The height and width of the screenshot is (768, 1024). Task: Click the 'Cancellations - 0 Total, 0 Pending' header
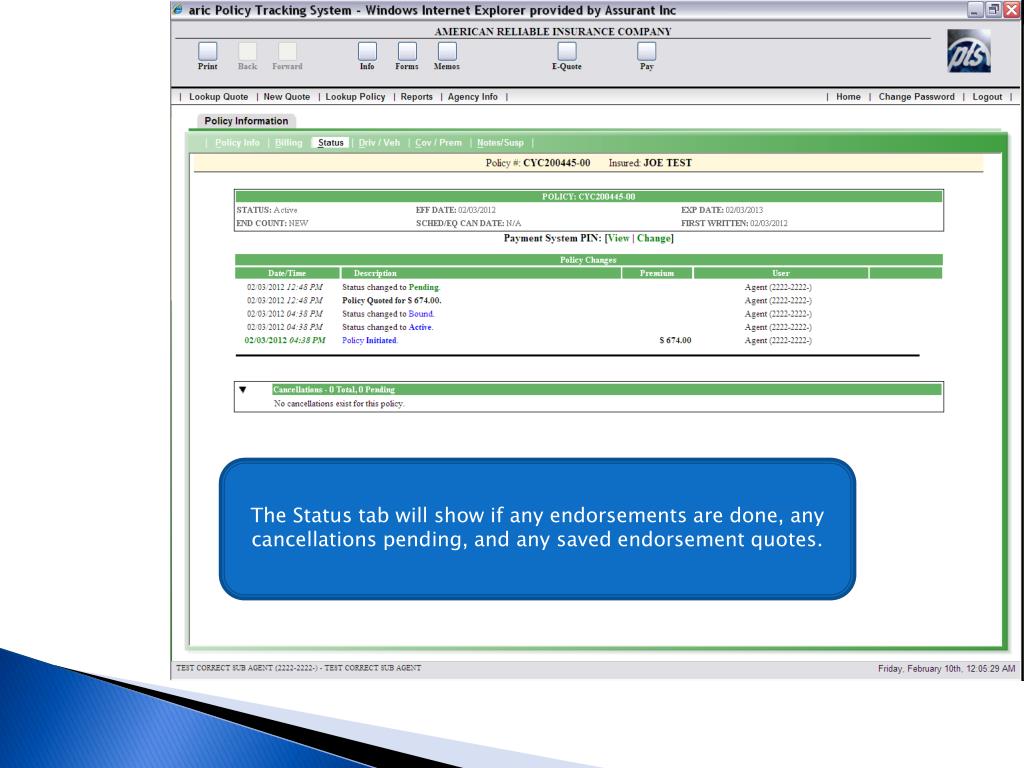click(607, 390)
